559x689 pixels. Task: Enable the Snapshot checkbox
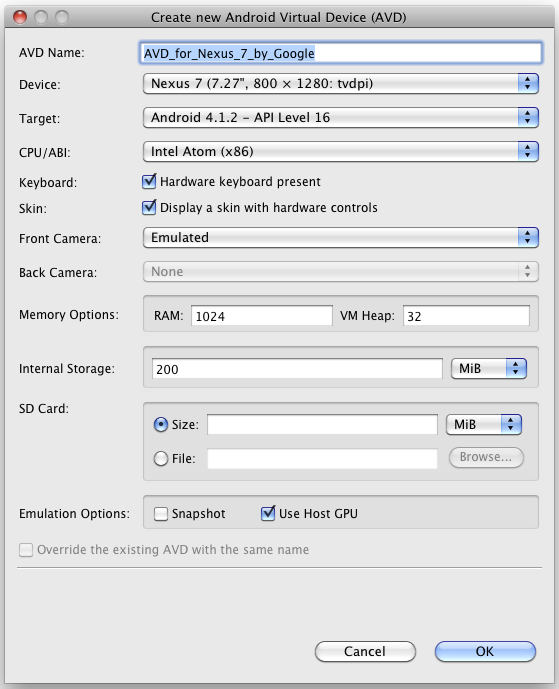[161, 514]
